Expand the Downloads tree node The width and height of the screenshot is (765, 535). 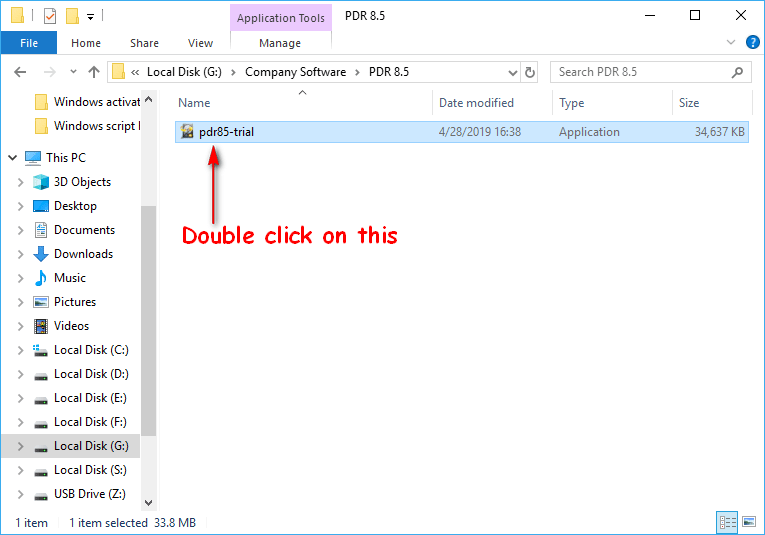coord(20,254)
